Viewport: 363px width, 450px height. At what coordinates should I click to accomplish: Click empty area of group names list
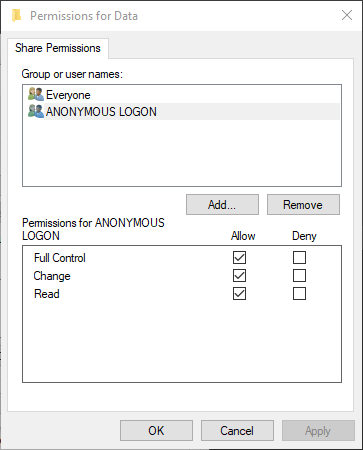pos(182,153)
